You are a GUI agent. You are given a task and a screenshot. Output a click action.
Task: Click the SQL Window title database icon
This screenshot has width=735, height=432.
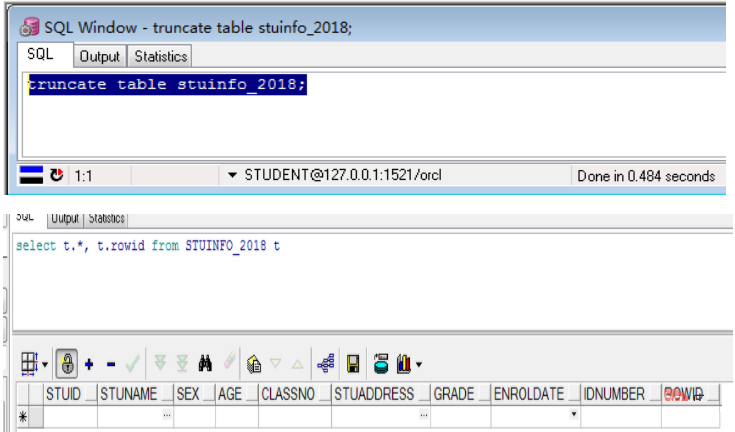click(x=29, y=27)
